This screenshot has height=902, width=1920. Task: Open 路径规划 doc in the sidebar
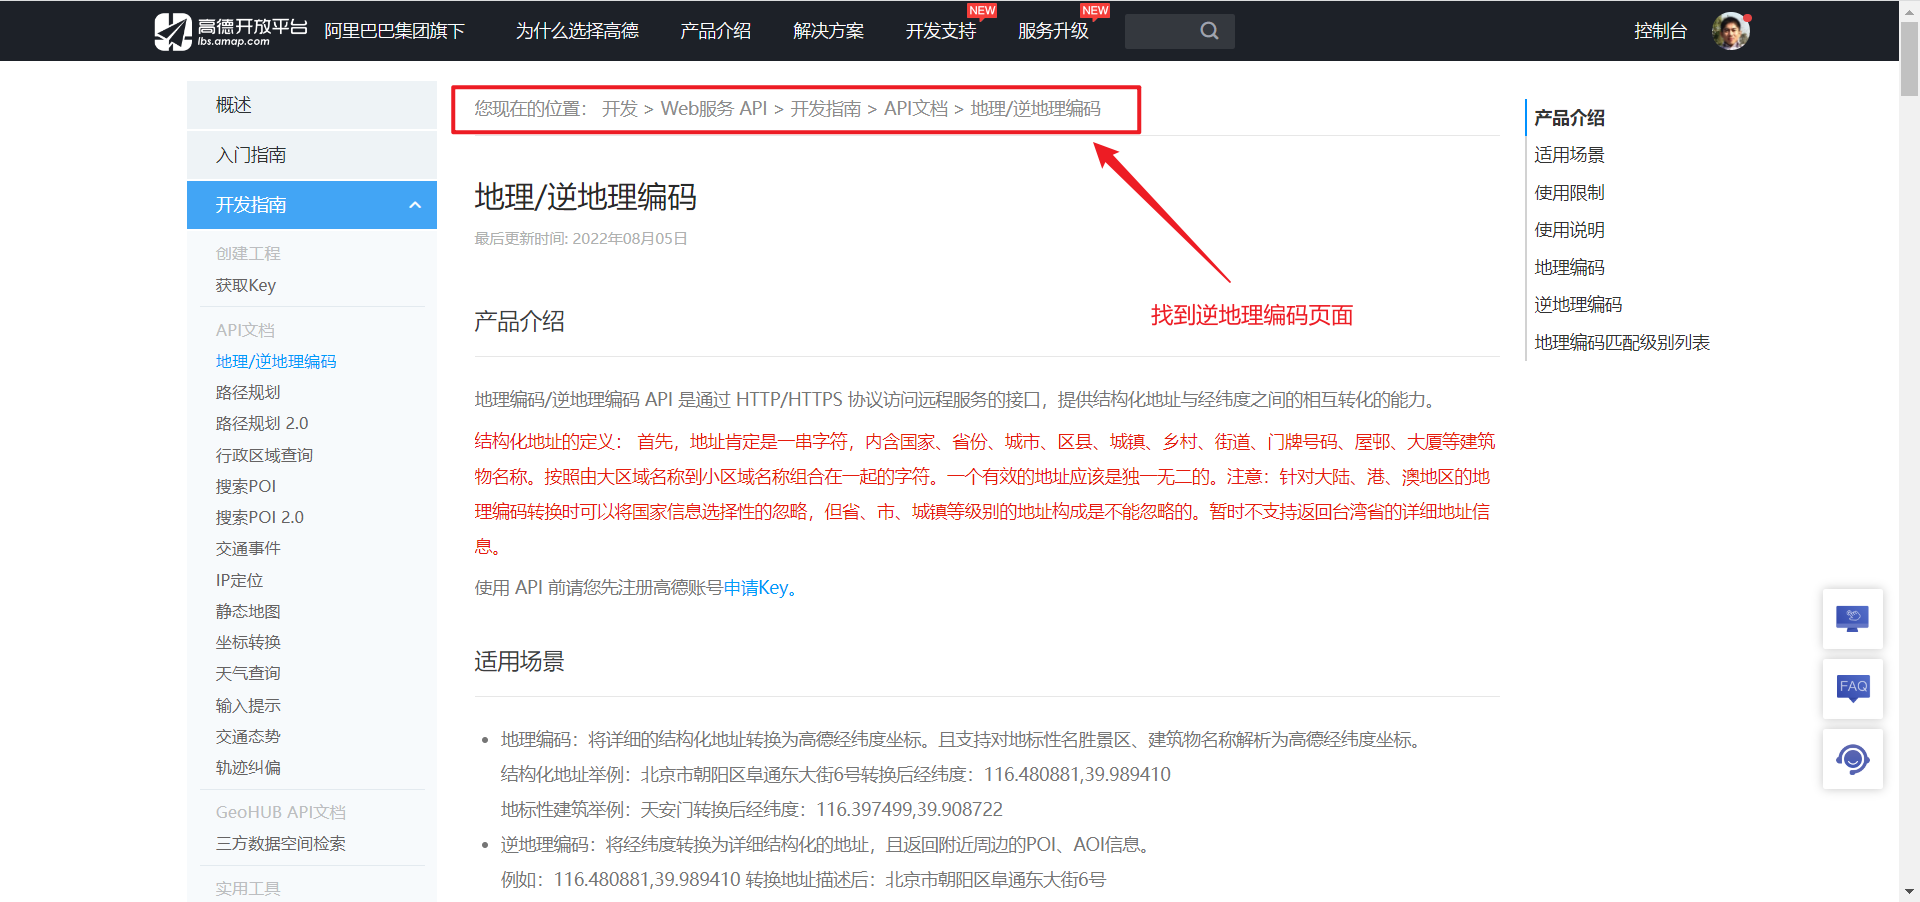click(x=248, y=392)
